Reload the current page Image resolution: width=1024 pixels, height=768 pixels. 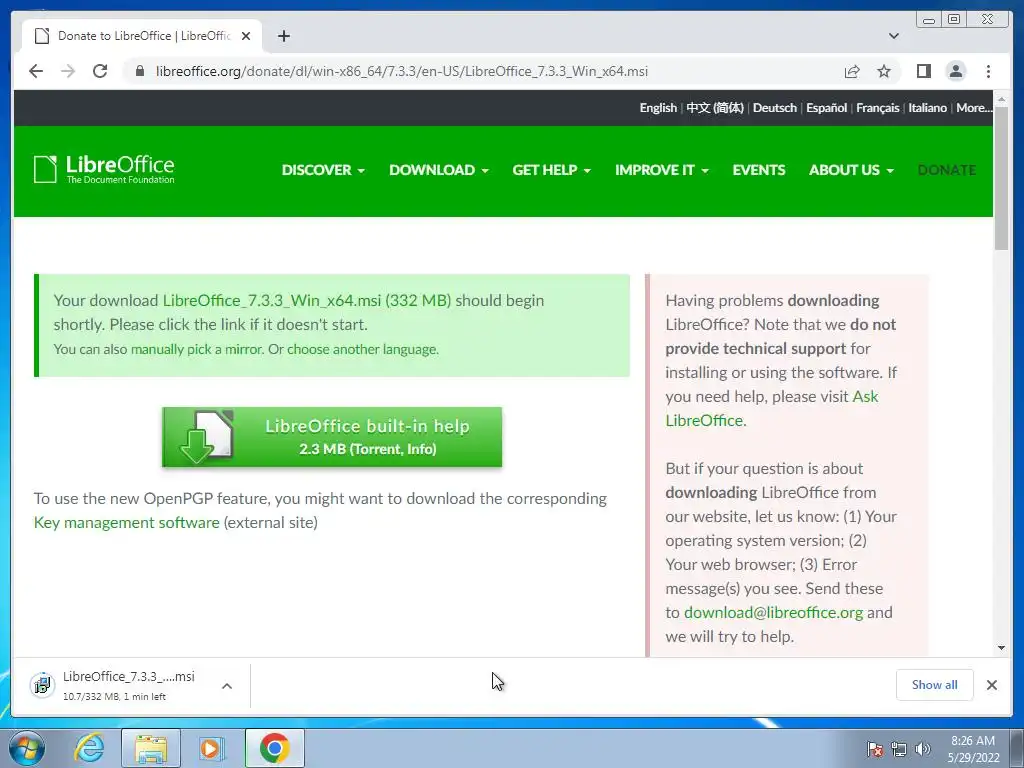pos(100,71)
